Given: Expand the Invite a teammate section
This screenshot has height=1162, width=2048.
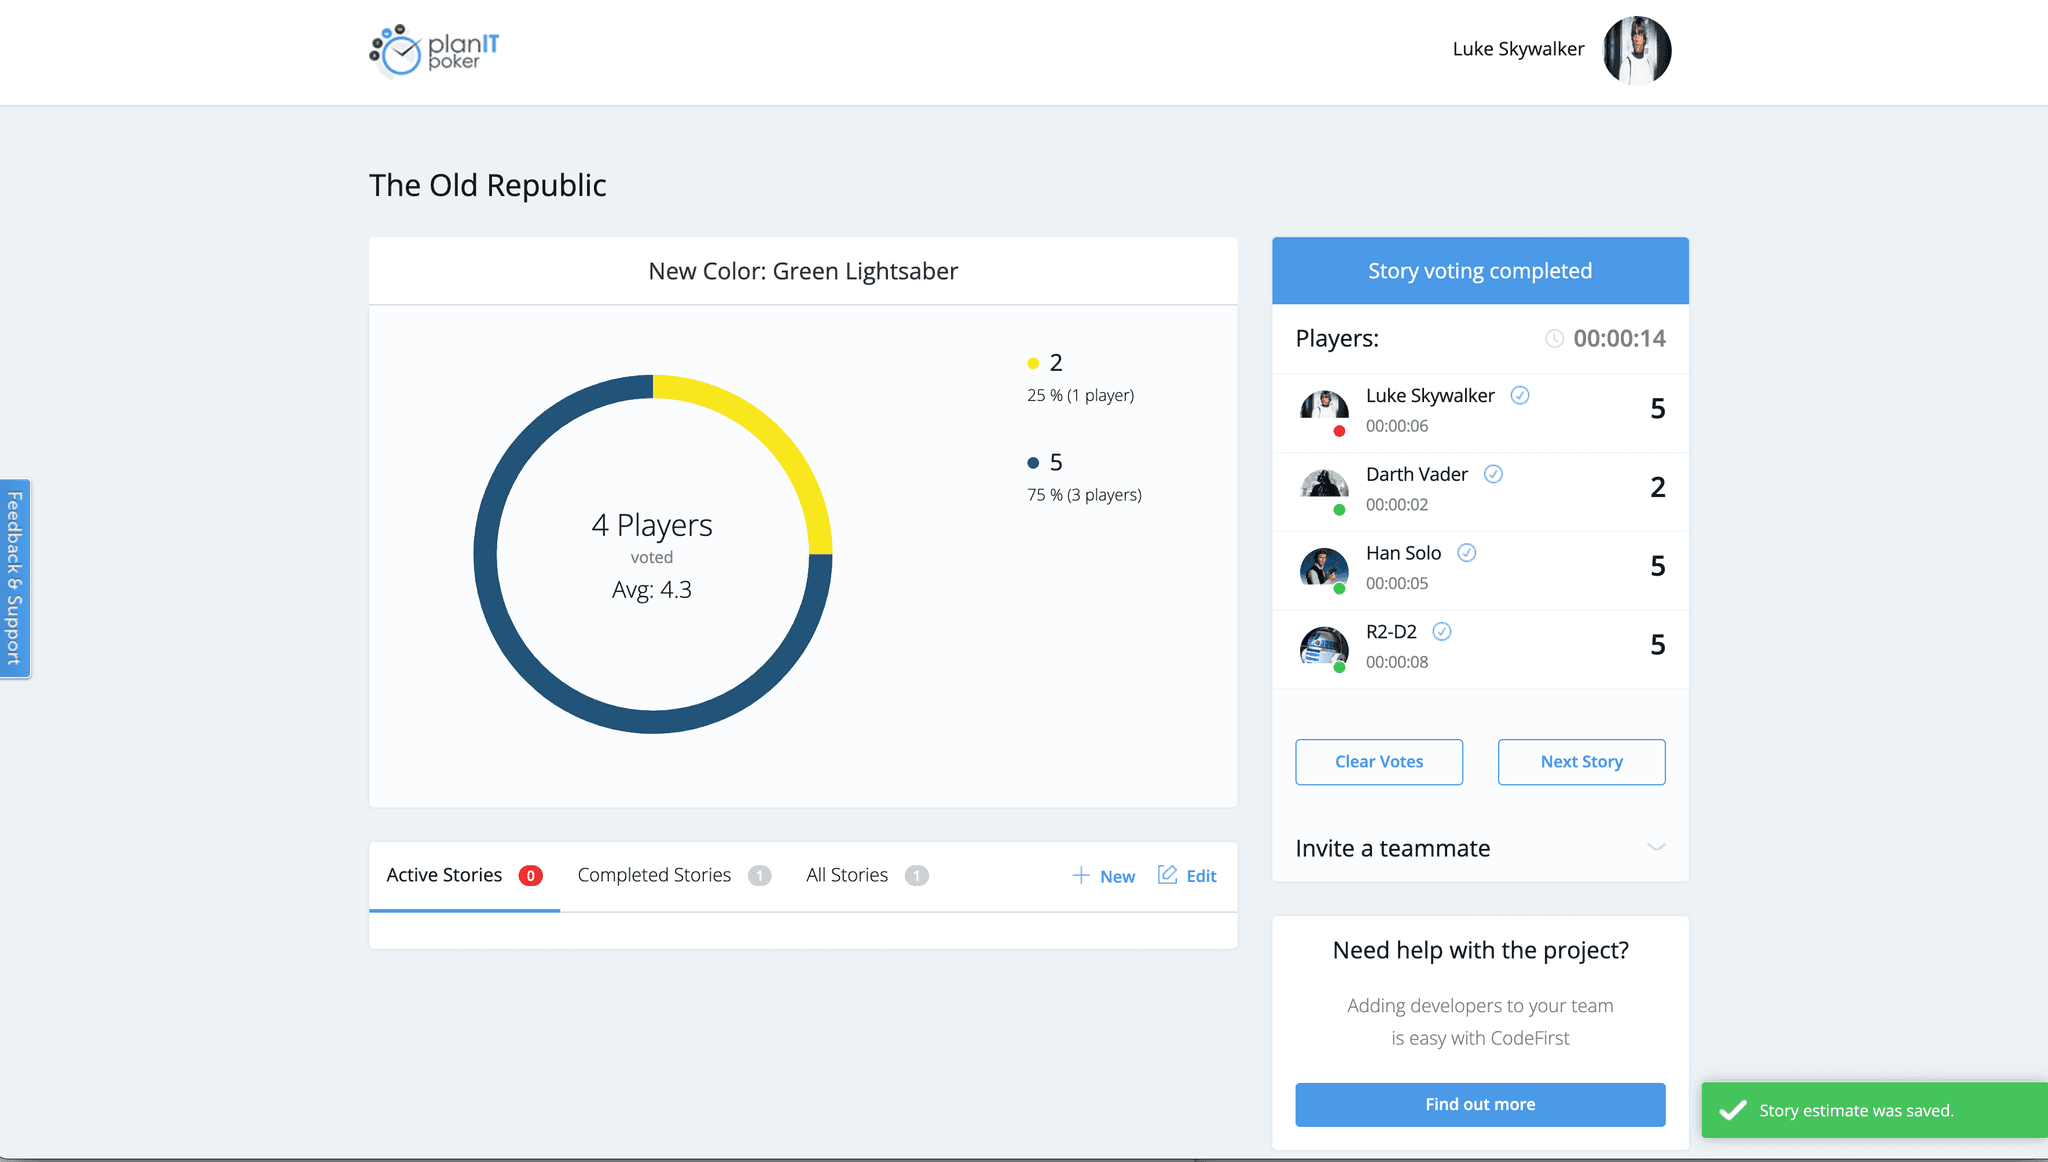Looking at the screenshot, I should click(x=1656, y=847).
